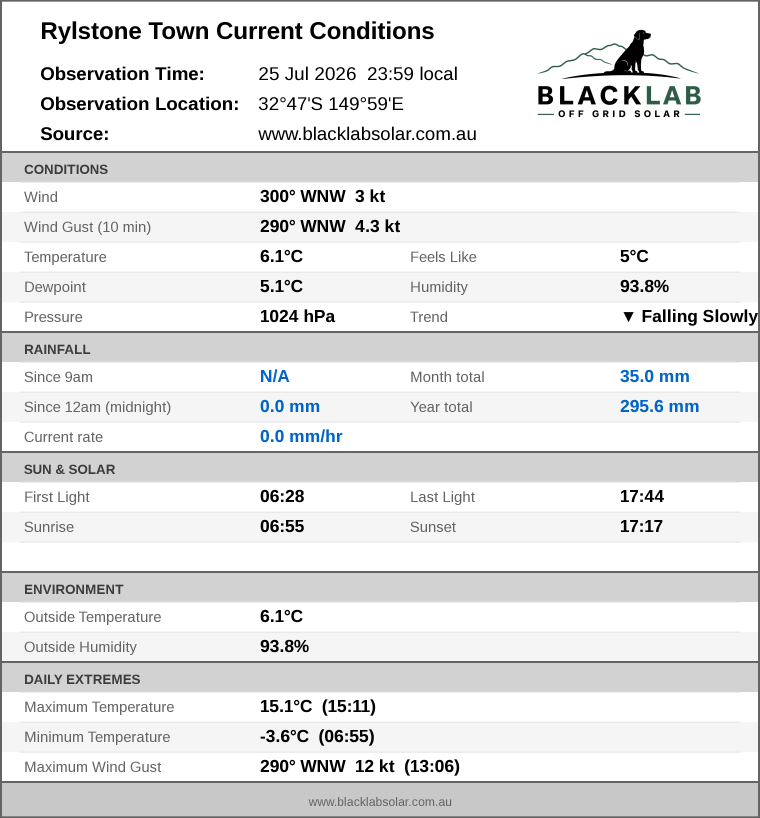Viewport: 760px width, 818px height.
Task: Click the Maximum Wind Gust label
Action: [x=92, y=767]
